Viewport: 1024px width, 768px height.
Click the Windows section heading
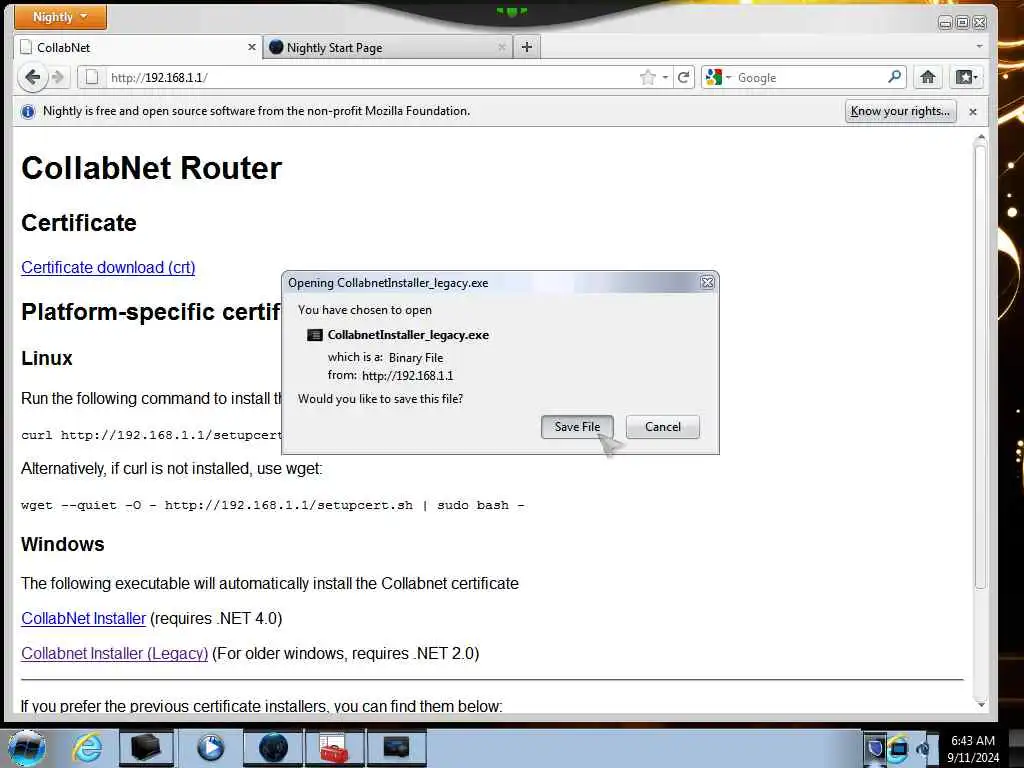pos(63,545)
